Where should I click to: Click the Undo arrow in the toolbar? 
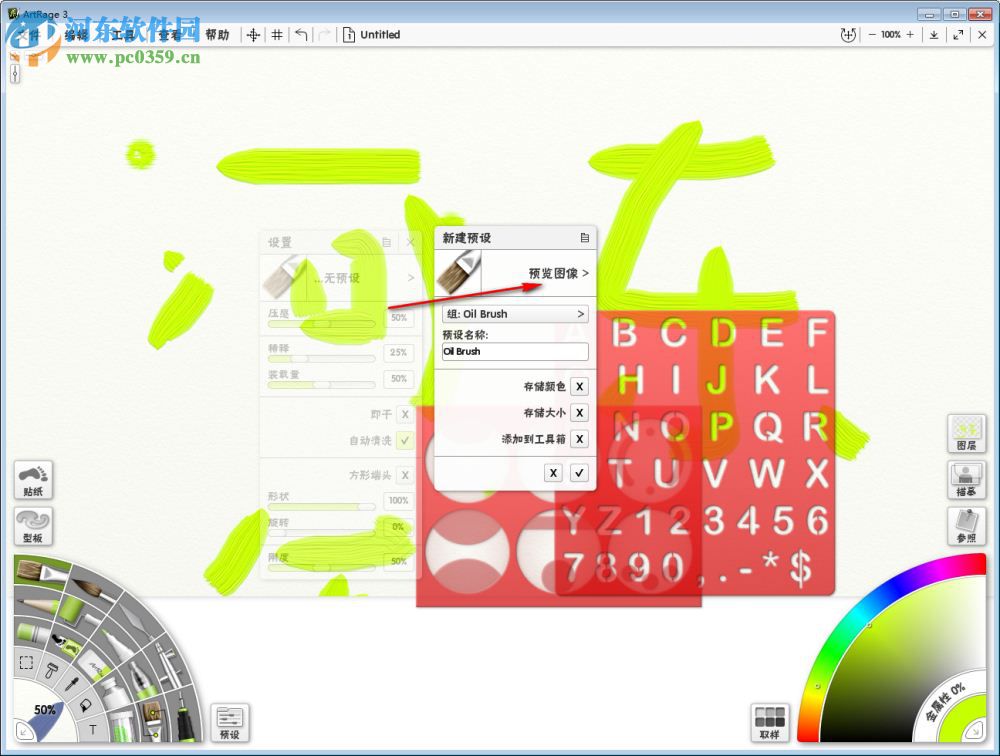[x=301, y=34]
